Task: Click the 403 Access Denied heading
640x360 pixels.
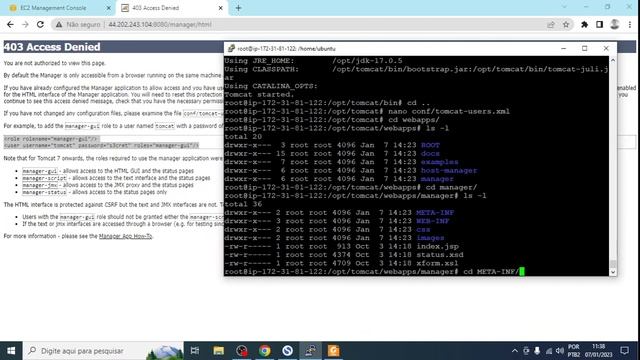Action: point(52,47)
